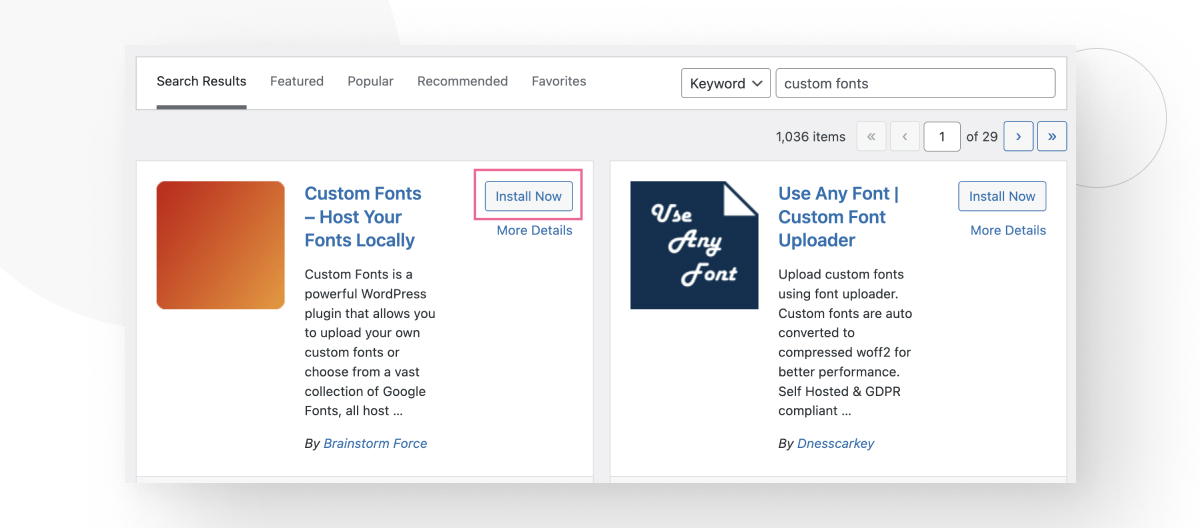This screenshot has height=528, width=1200.
Task: Switch to the Popular tab
Action: pyautogui.click(x=370, y=81)
